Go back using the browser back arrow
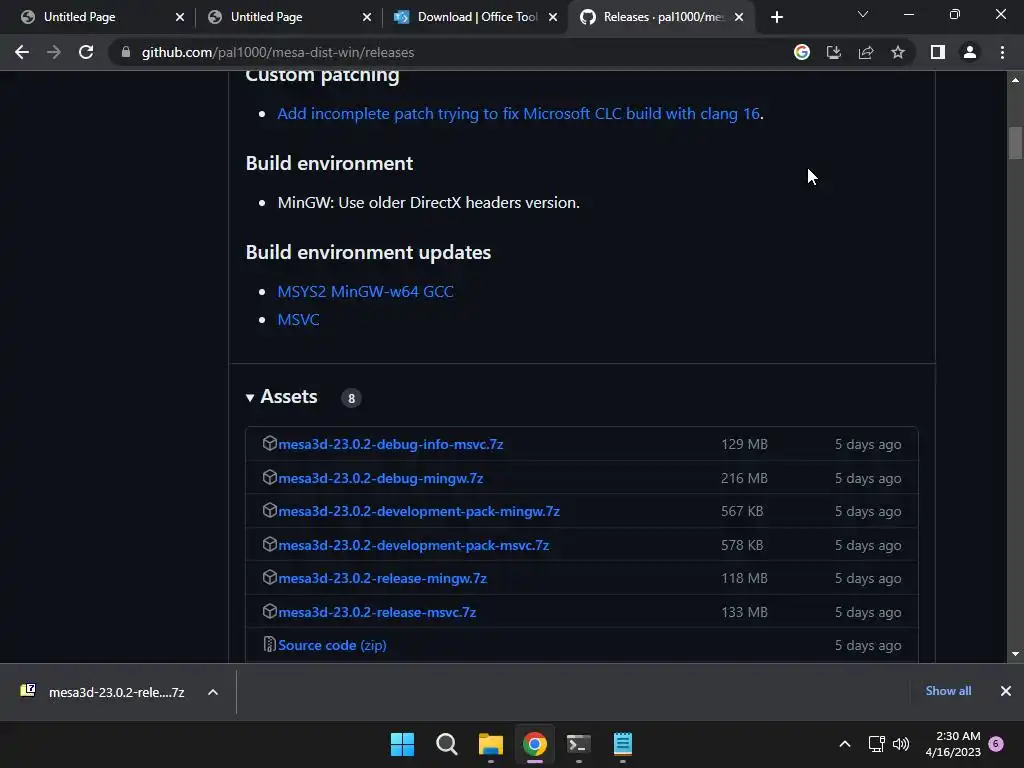 (22, 52)
